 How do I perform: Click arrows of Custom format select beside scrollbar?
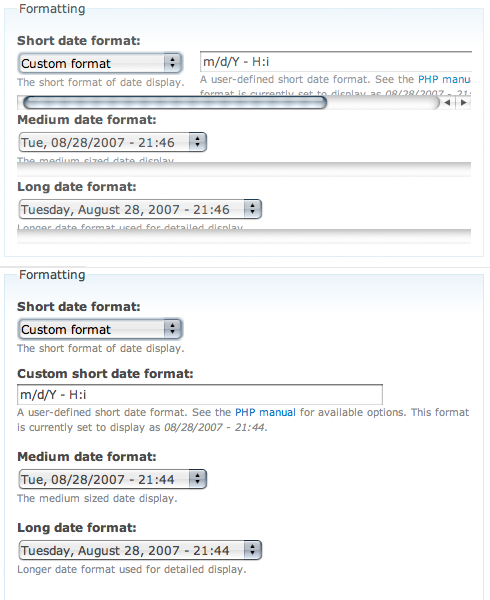173,63
